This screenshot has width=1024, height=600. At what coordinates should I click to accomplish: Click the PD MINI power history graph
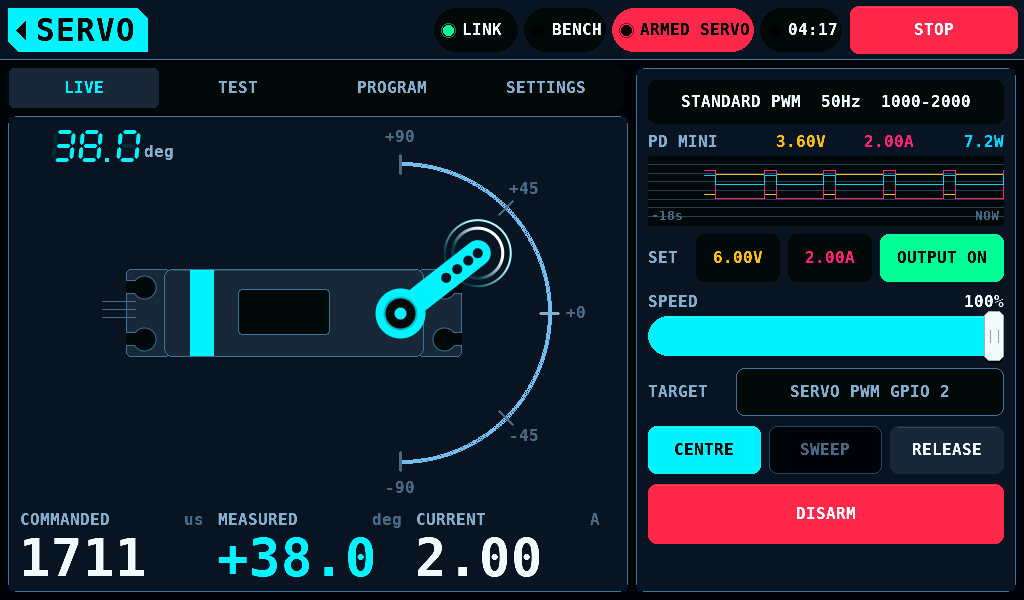coord(825,191)
